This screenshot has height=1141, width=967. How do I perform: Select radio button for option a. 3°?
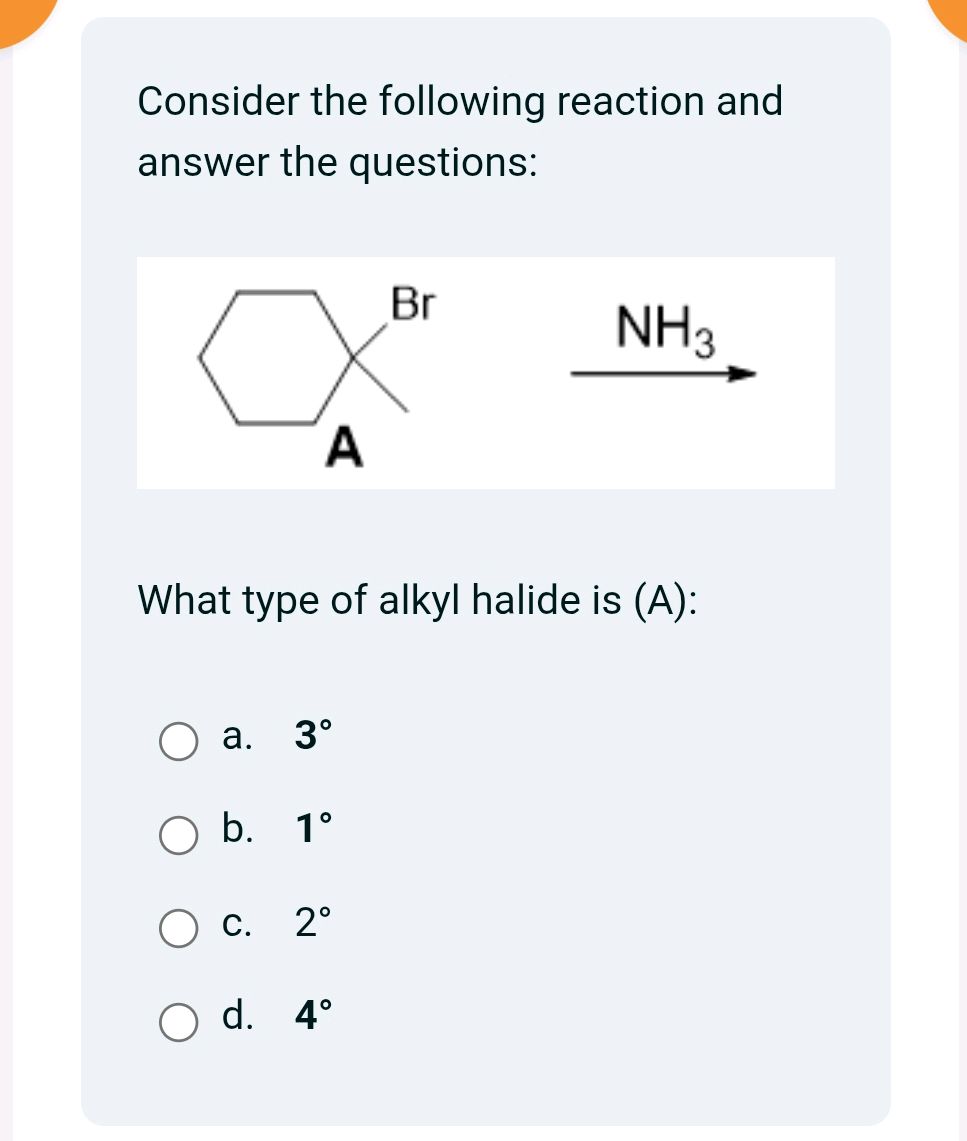tap(180, 742)
